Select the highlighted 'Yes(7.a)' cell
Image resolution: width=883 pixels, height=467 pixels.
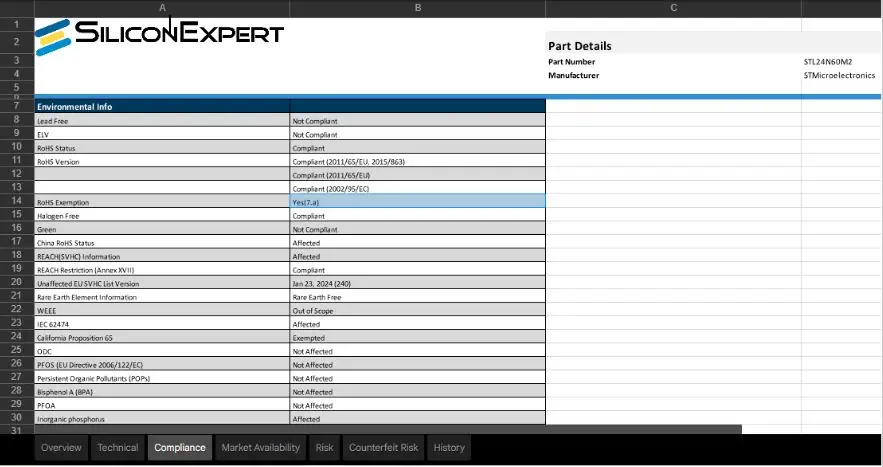coord(417,202)
